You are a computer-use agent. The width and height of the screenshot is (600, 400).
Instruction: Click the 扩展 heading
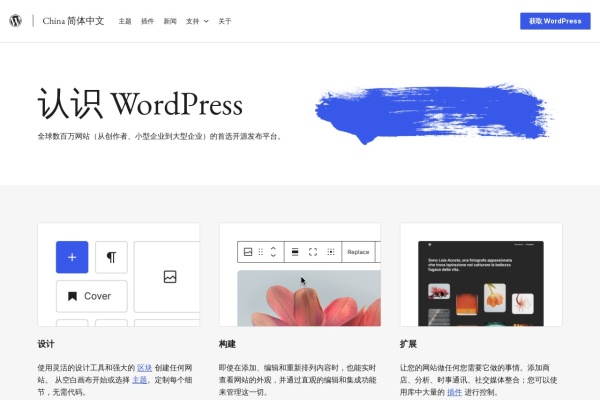click(x=408, y=344)
